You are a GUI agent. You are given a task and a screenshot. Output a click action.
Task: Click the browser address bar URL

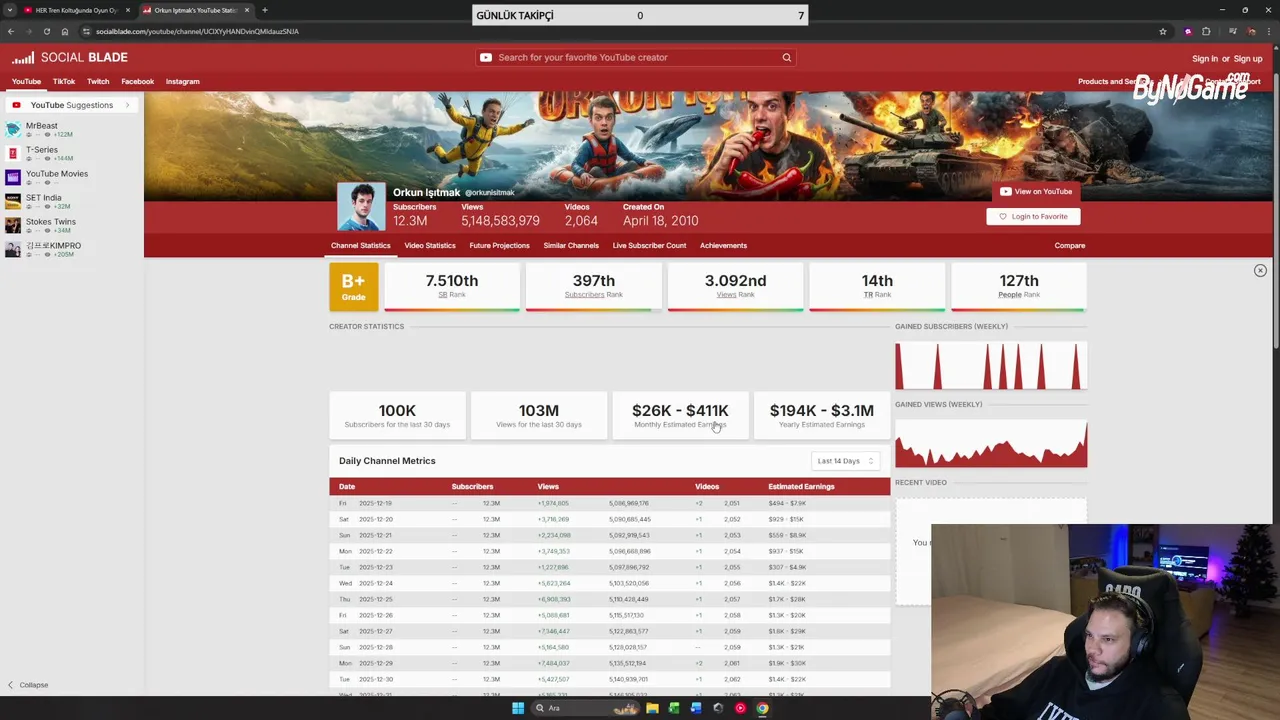197,31
